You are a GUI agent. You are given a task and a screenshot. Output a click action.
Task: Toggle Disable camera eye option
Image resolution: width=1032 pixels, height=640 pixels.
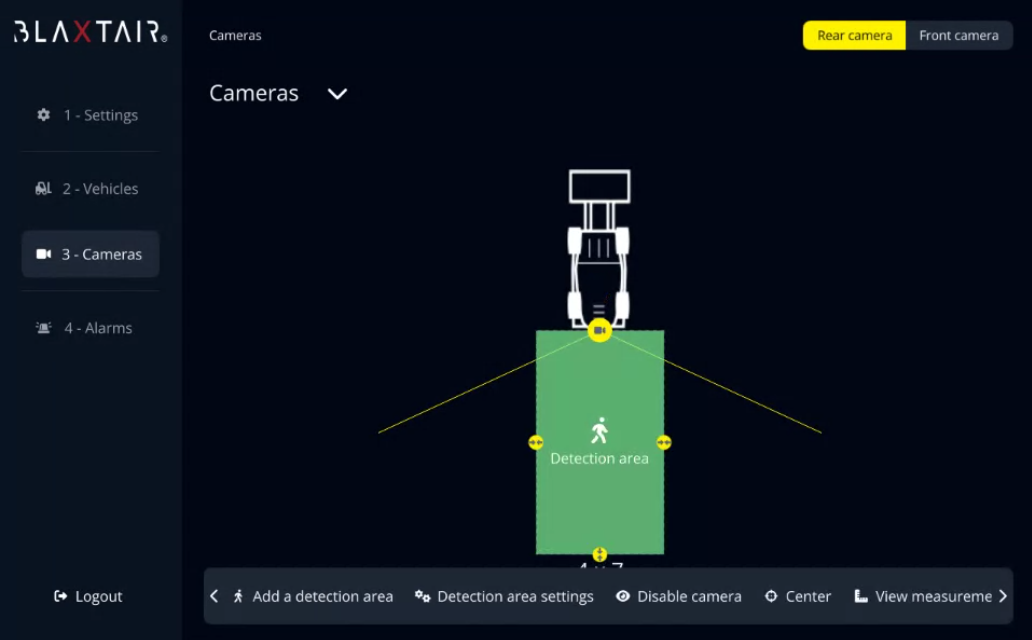coord(679,597)
